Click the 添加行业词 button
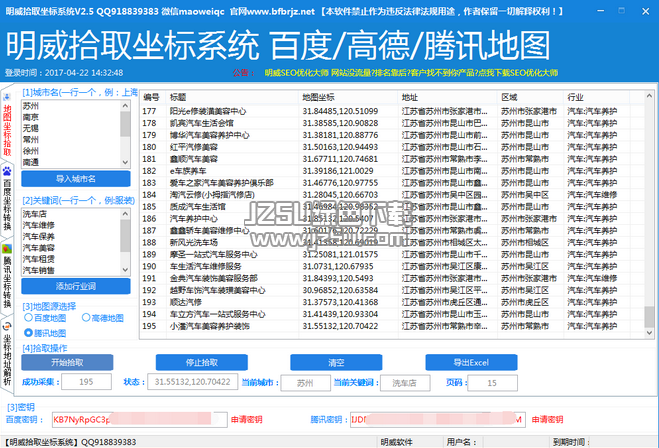Screen dimensions: 659x448 [76, 287]
